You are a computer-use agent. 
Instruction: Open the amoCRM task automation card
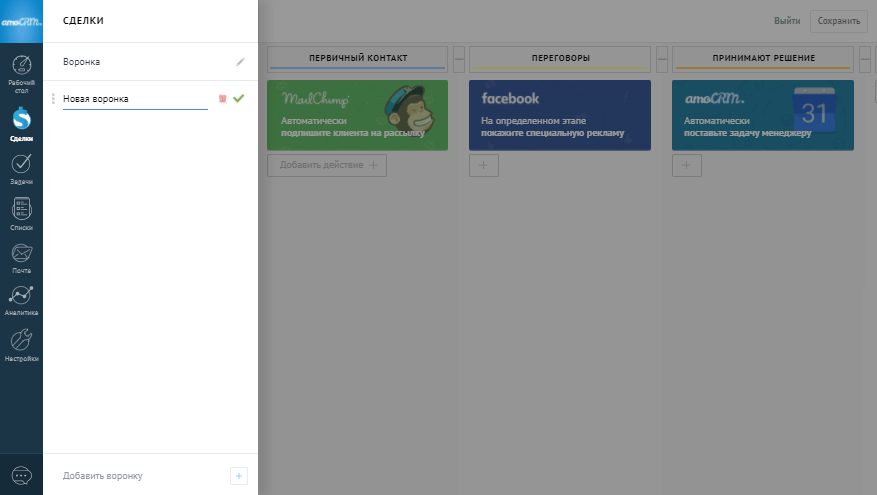pos(763,115)
